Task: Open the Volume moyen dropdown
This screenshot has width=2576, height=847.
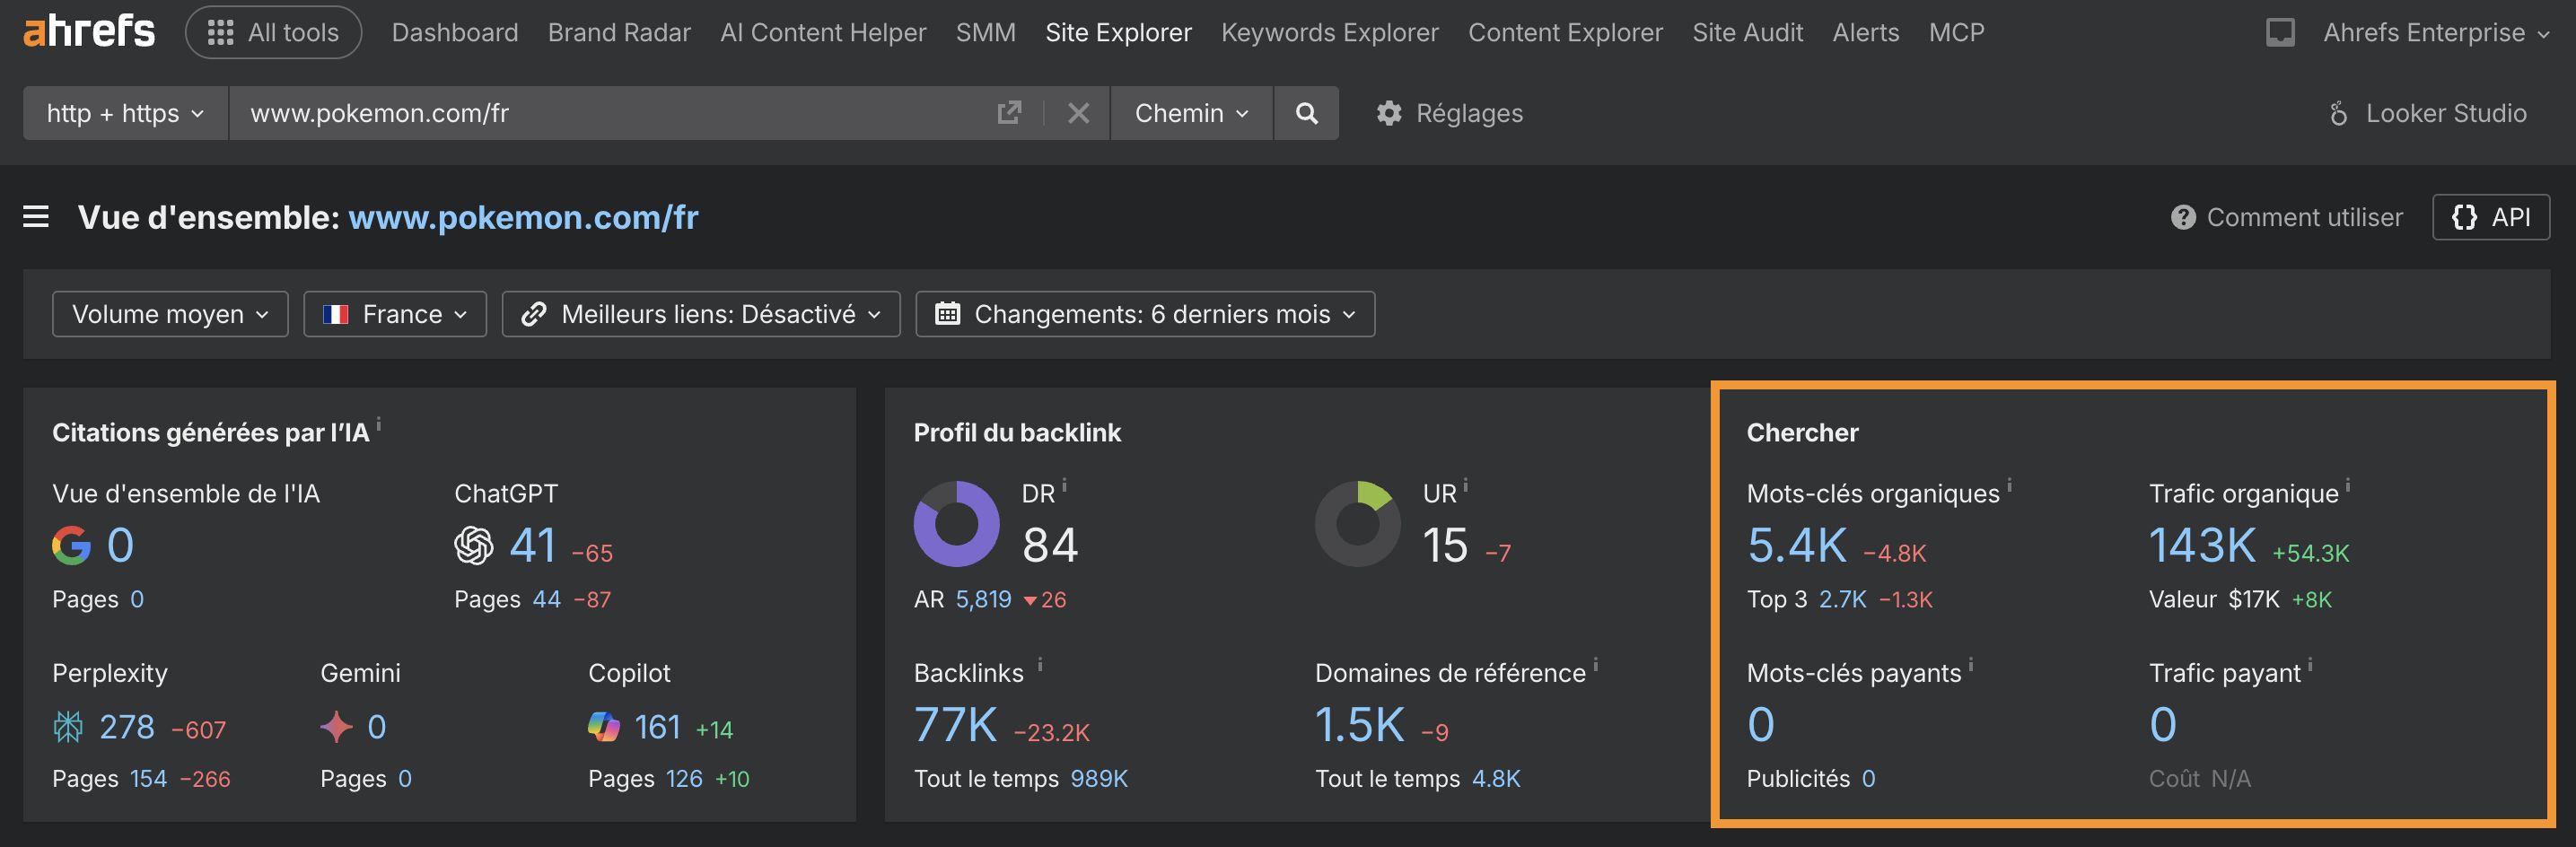Action: (x=168, y=313)
